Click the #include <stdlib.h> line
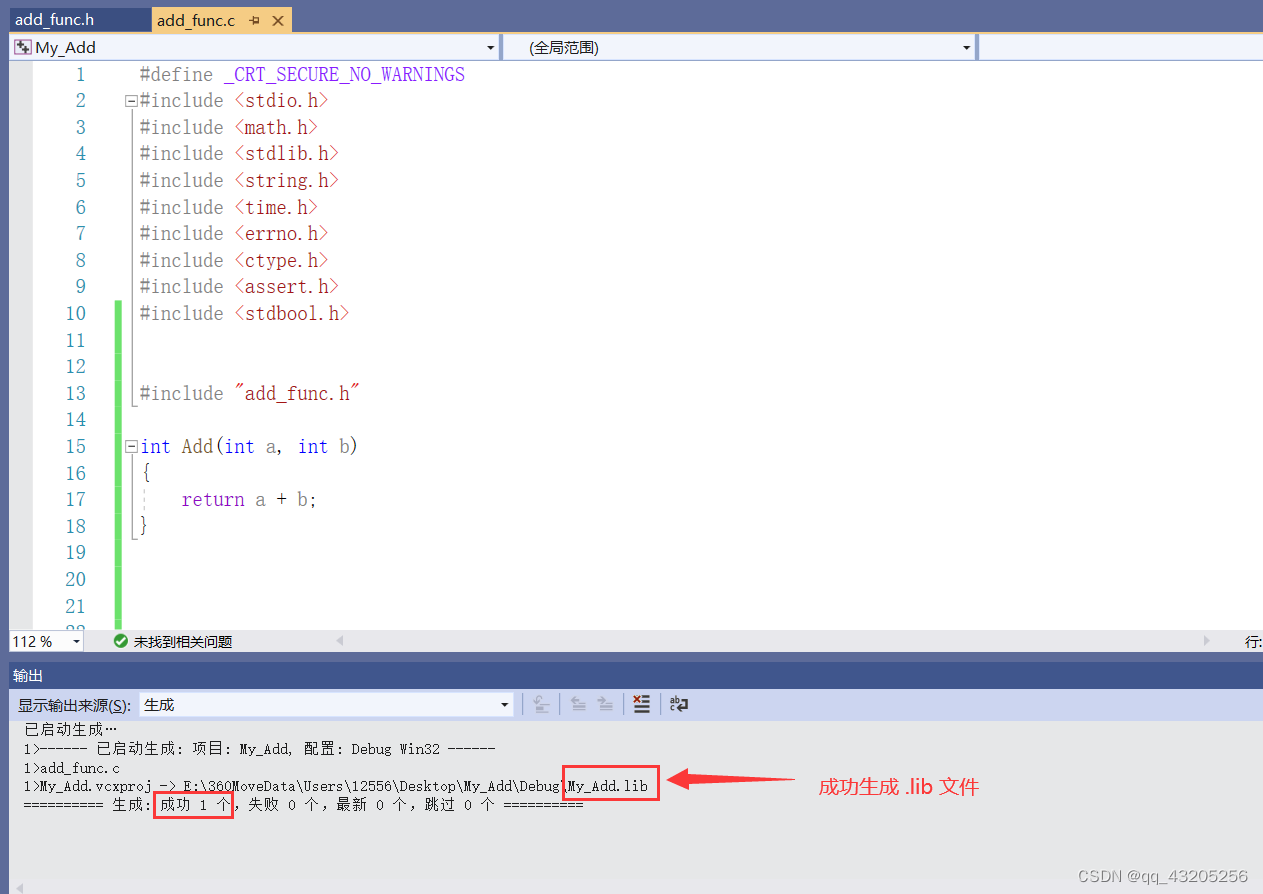Viewport: 1263px width, 894px height. [x=239, y=154]
